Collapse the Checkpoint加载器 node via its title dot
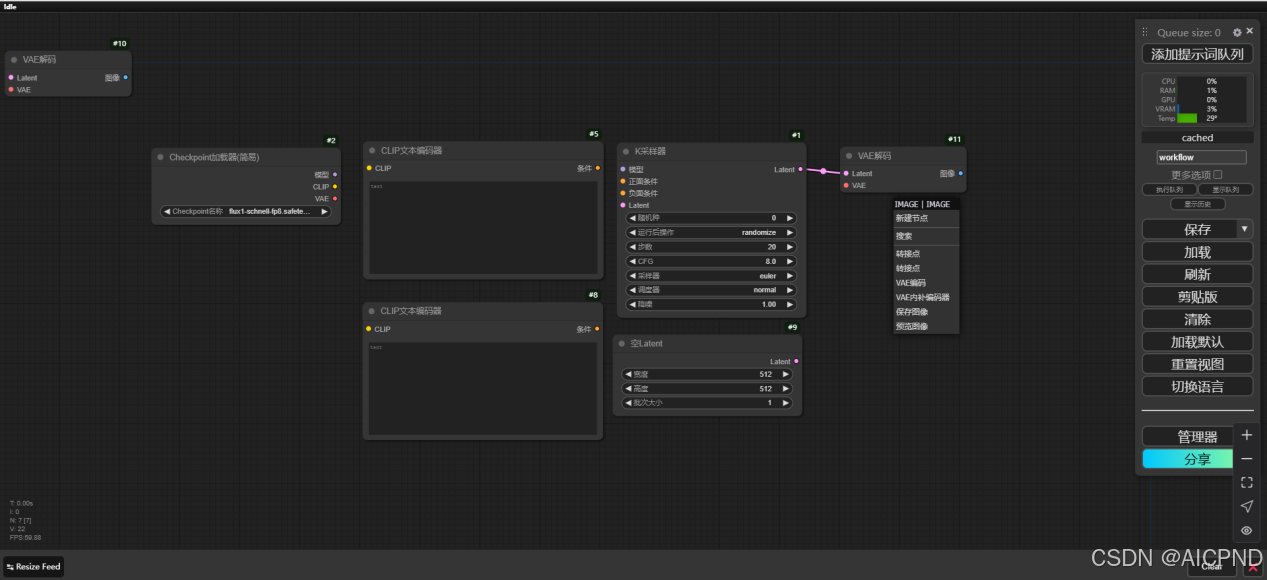 pyautogui.click(x=160, y=157)
